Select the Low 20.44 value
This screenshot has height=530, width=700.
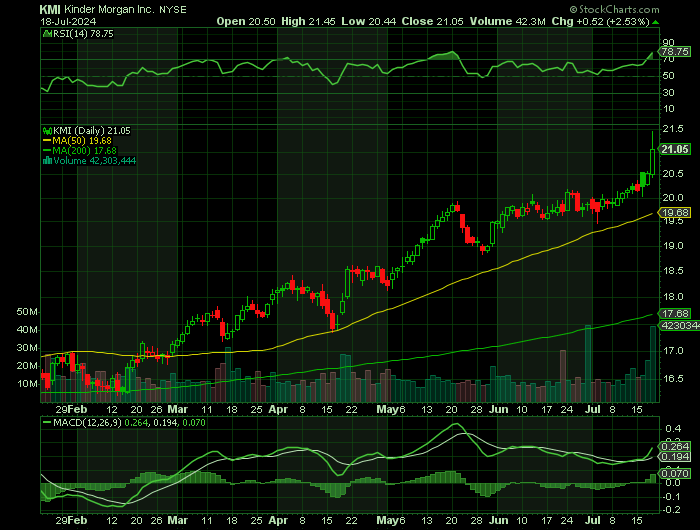point(369,21)
